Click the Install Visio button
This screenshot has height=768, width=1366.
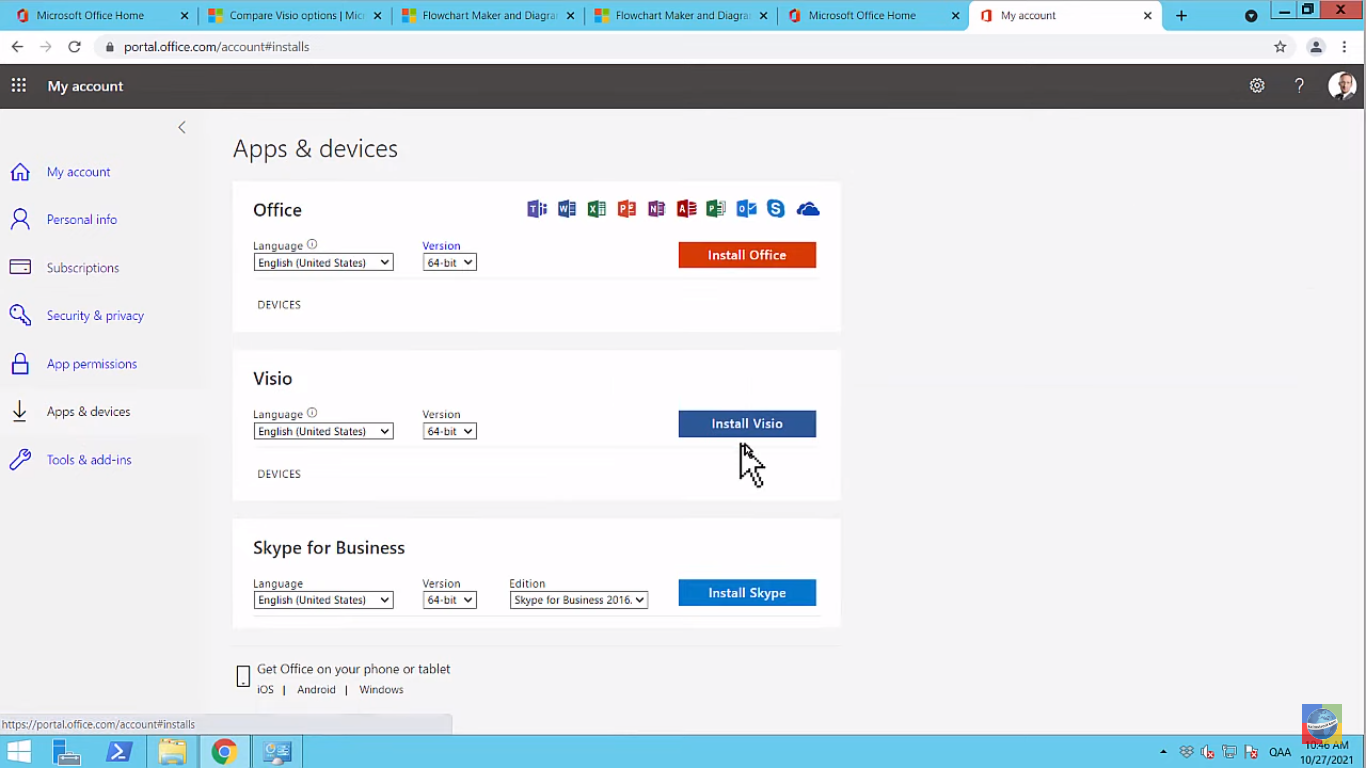747,423
